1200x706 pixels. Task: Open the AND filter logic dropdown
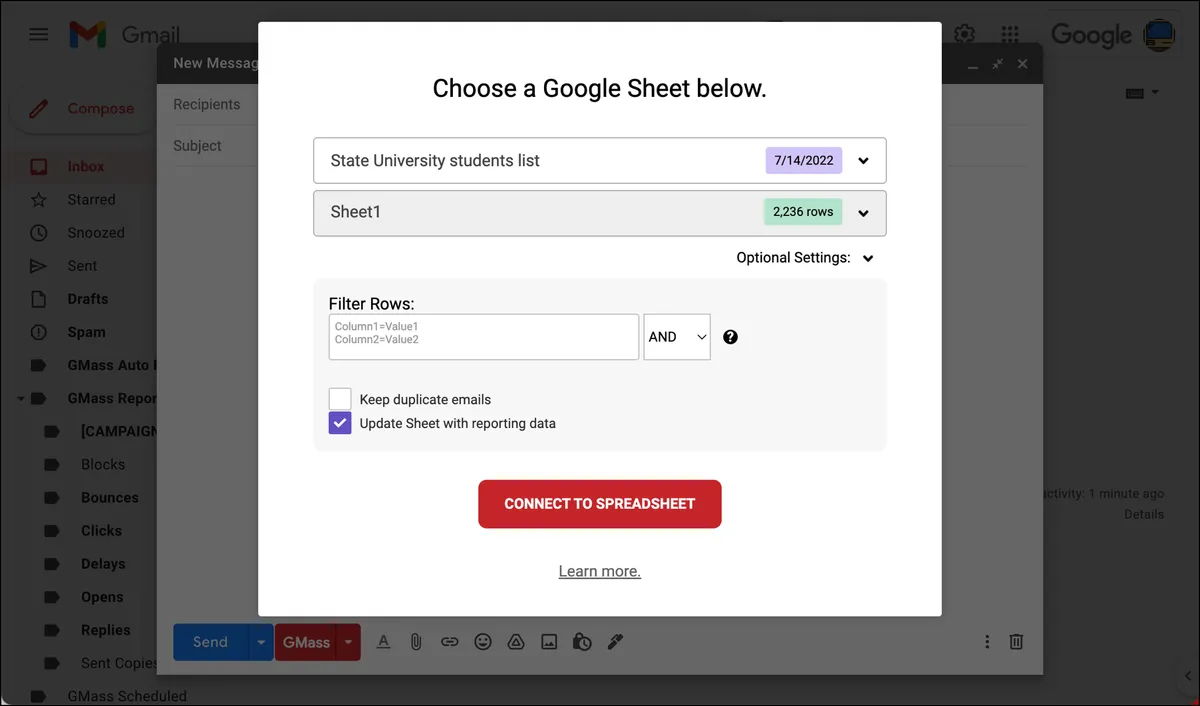coord(677,337)
